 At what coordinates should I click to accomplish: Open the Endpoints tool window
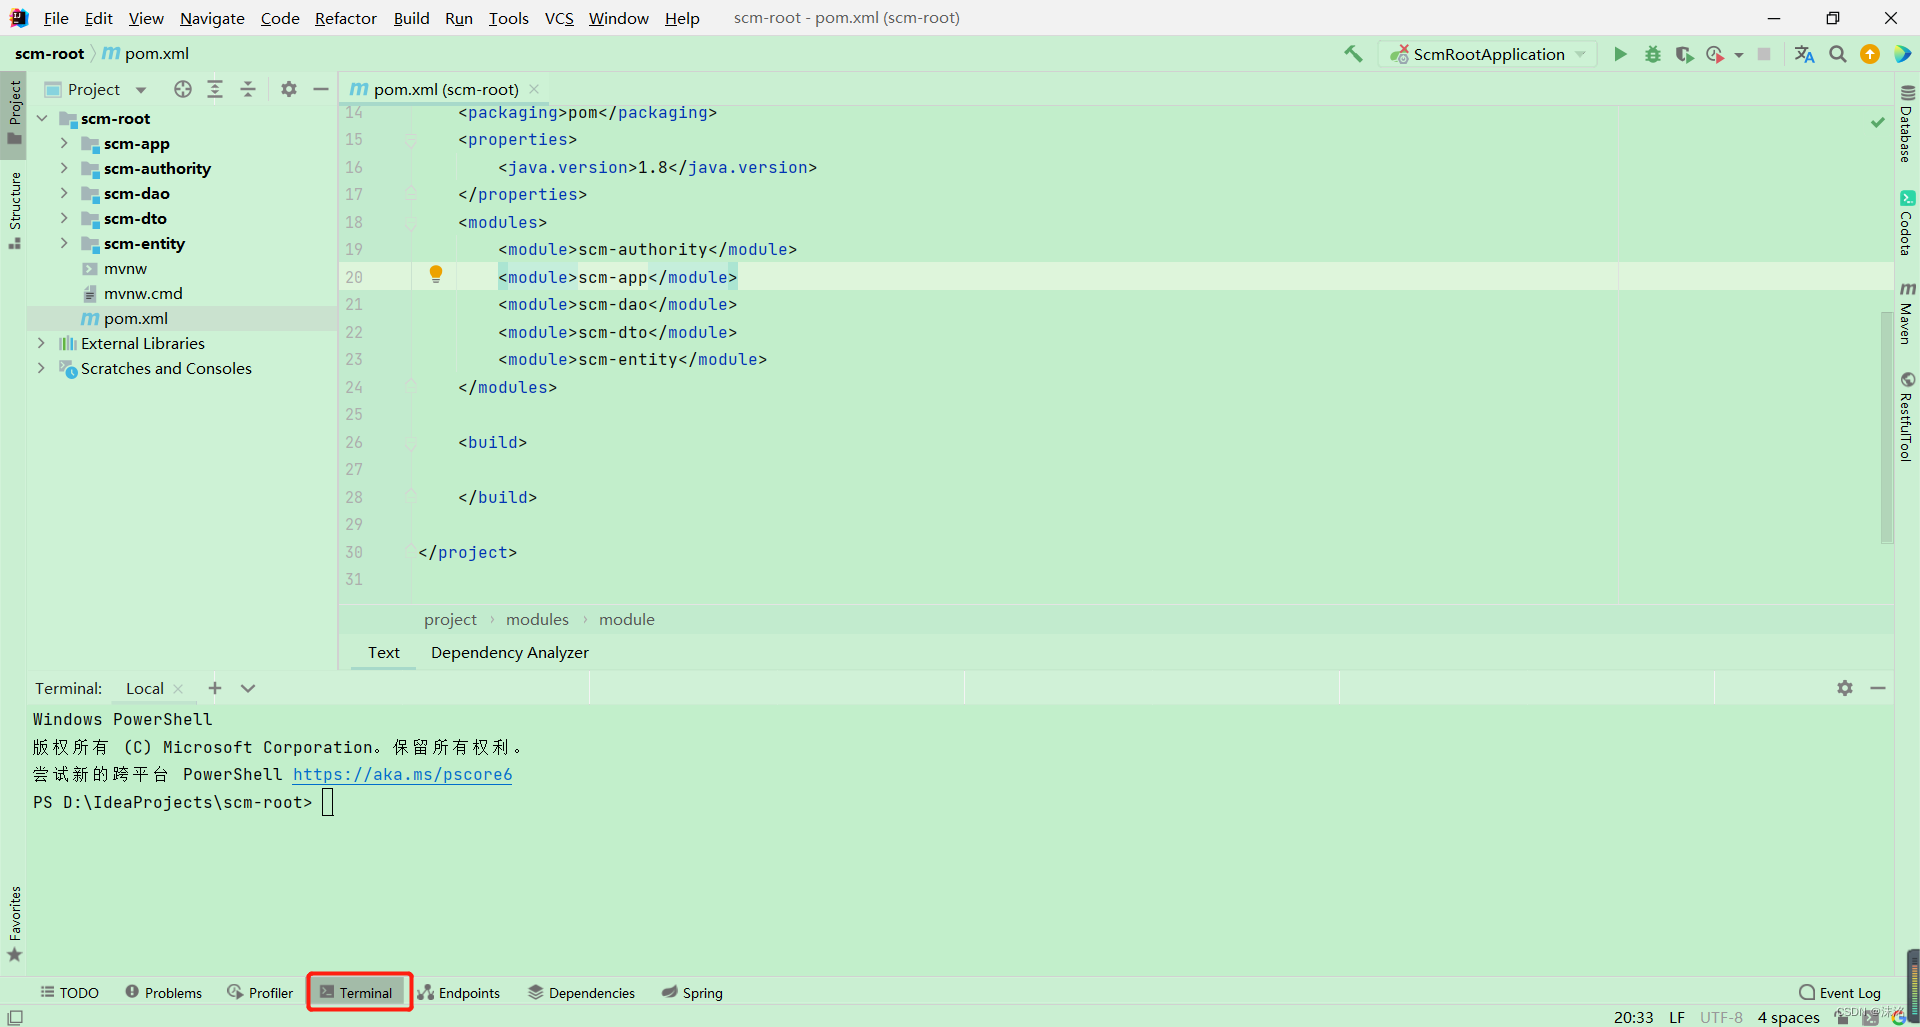(459, 992)
